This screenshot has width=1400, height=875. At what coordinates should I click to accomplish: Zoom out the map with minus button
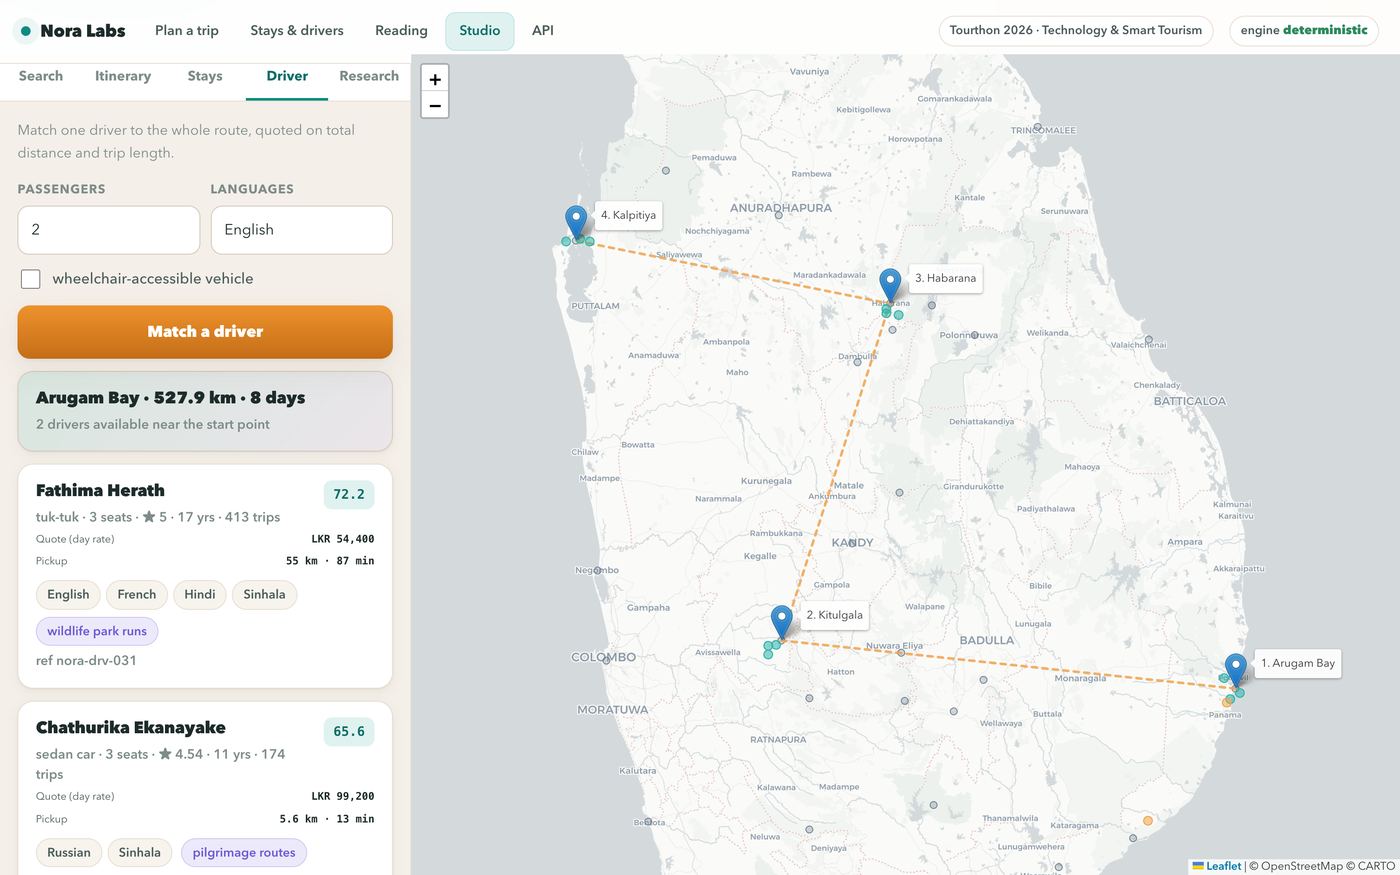pyautogui.click(x=435, y=105)
